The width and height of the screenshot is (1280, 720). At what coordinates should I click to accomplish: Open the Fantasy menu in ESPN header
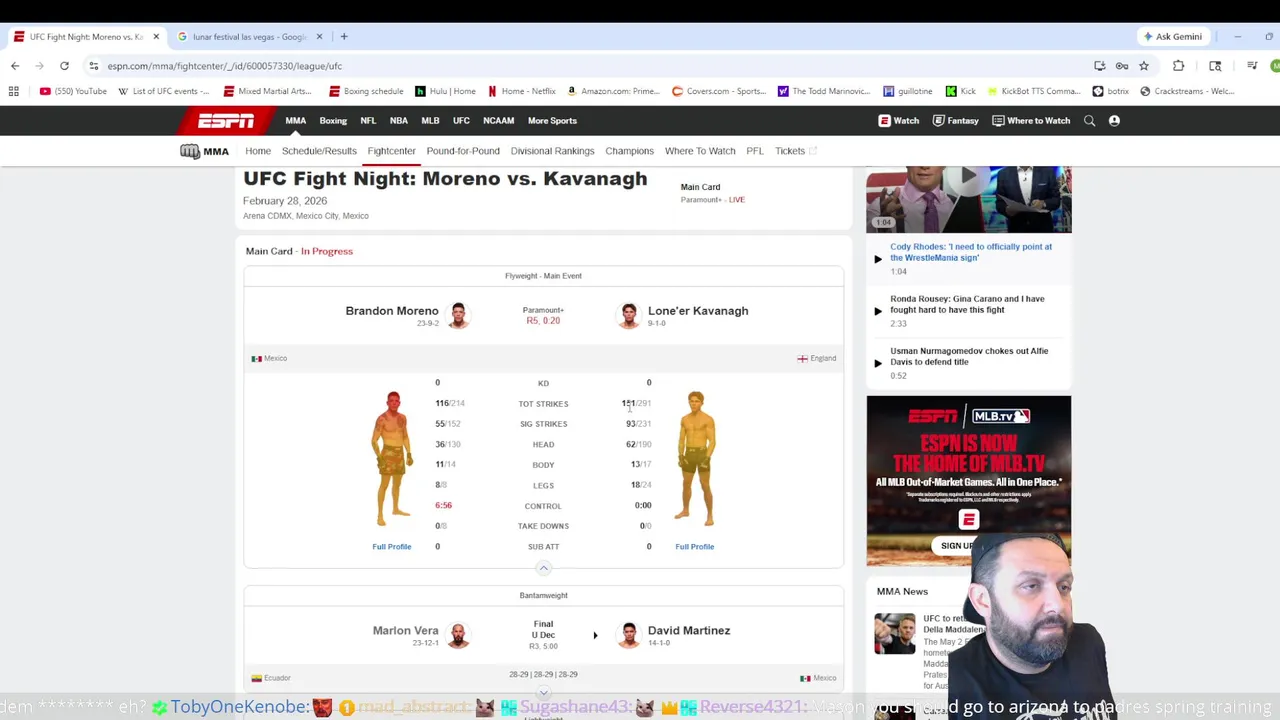(955, 121)
